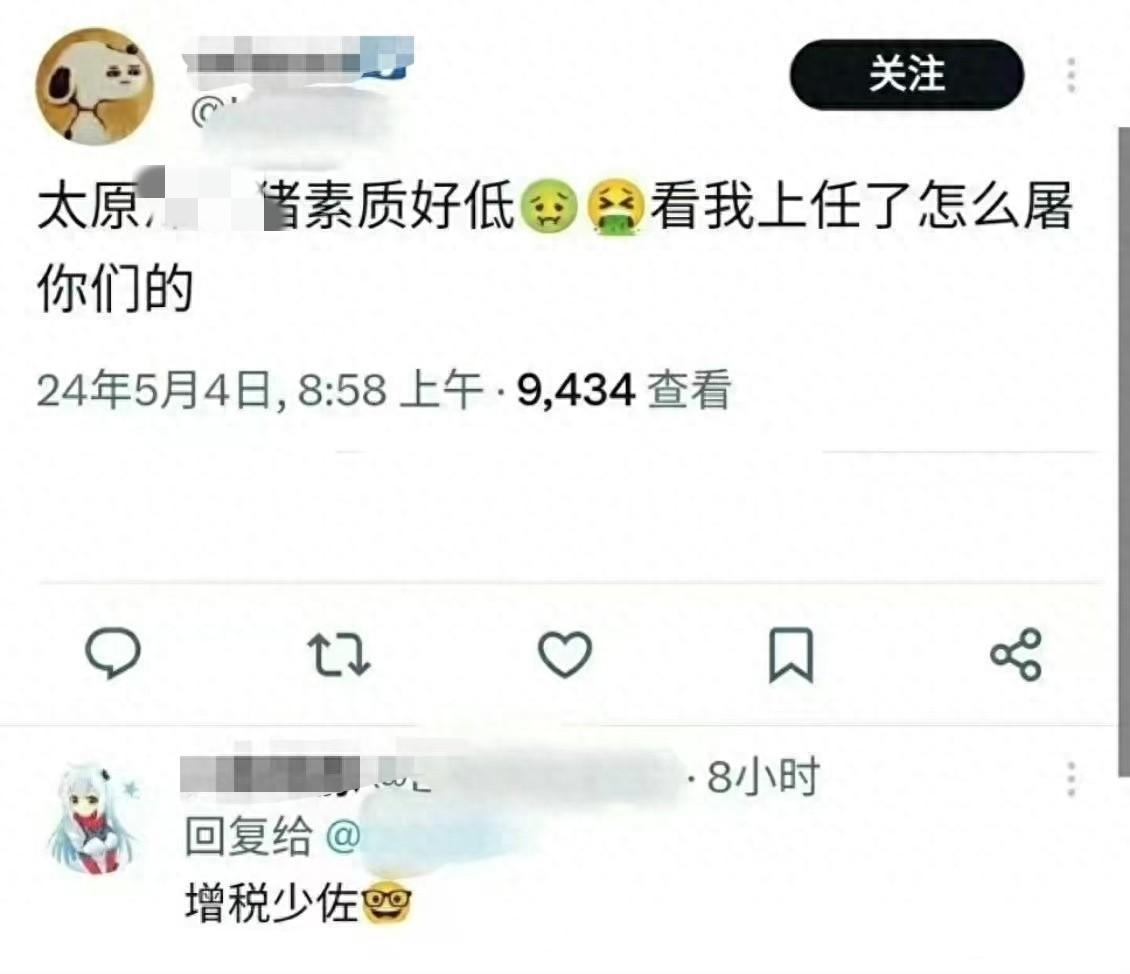Click the reply text 增税少佐
The height and width of the screenshot is (974, 1130).
pyautogui.click(x=271, y=903)
